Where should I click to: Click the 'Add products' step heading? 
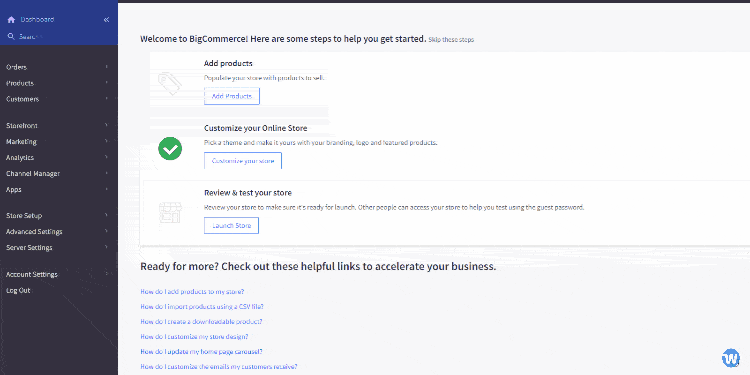[x=228, y=63]
